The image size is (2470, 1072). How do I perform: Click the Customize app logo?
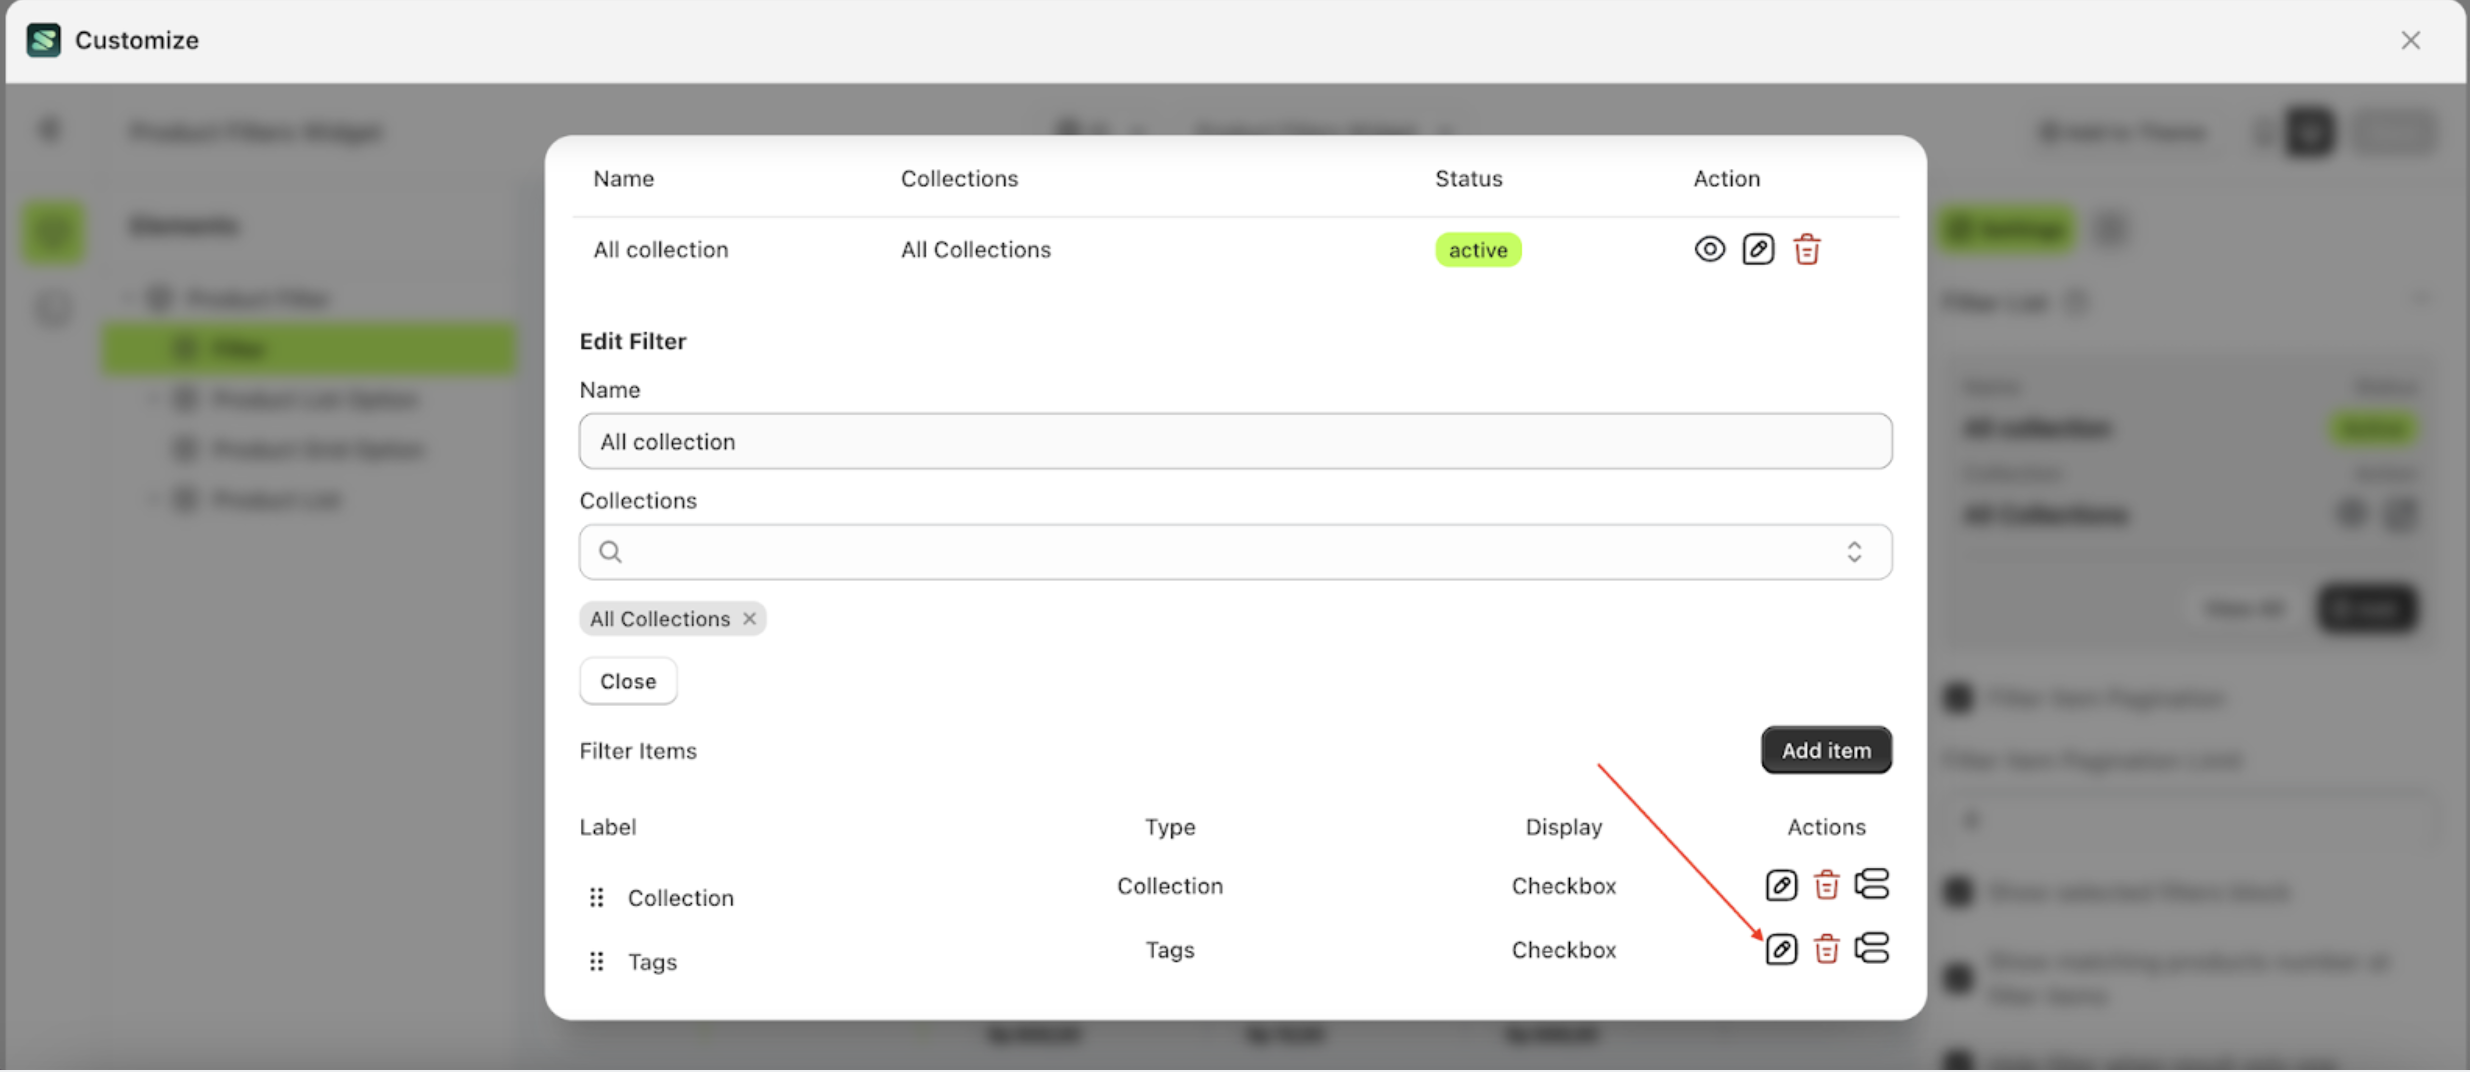[43, 40]
